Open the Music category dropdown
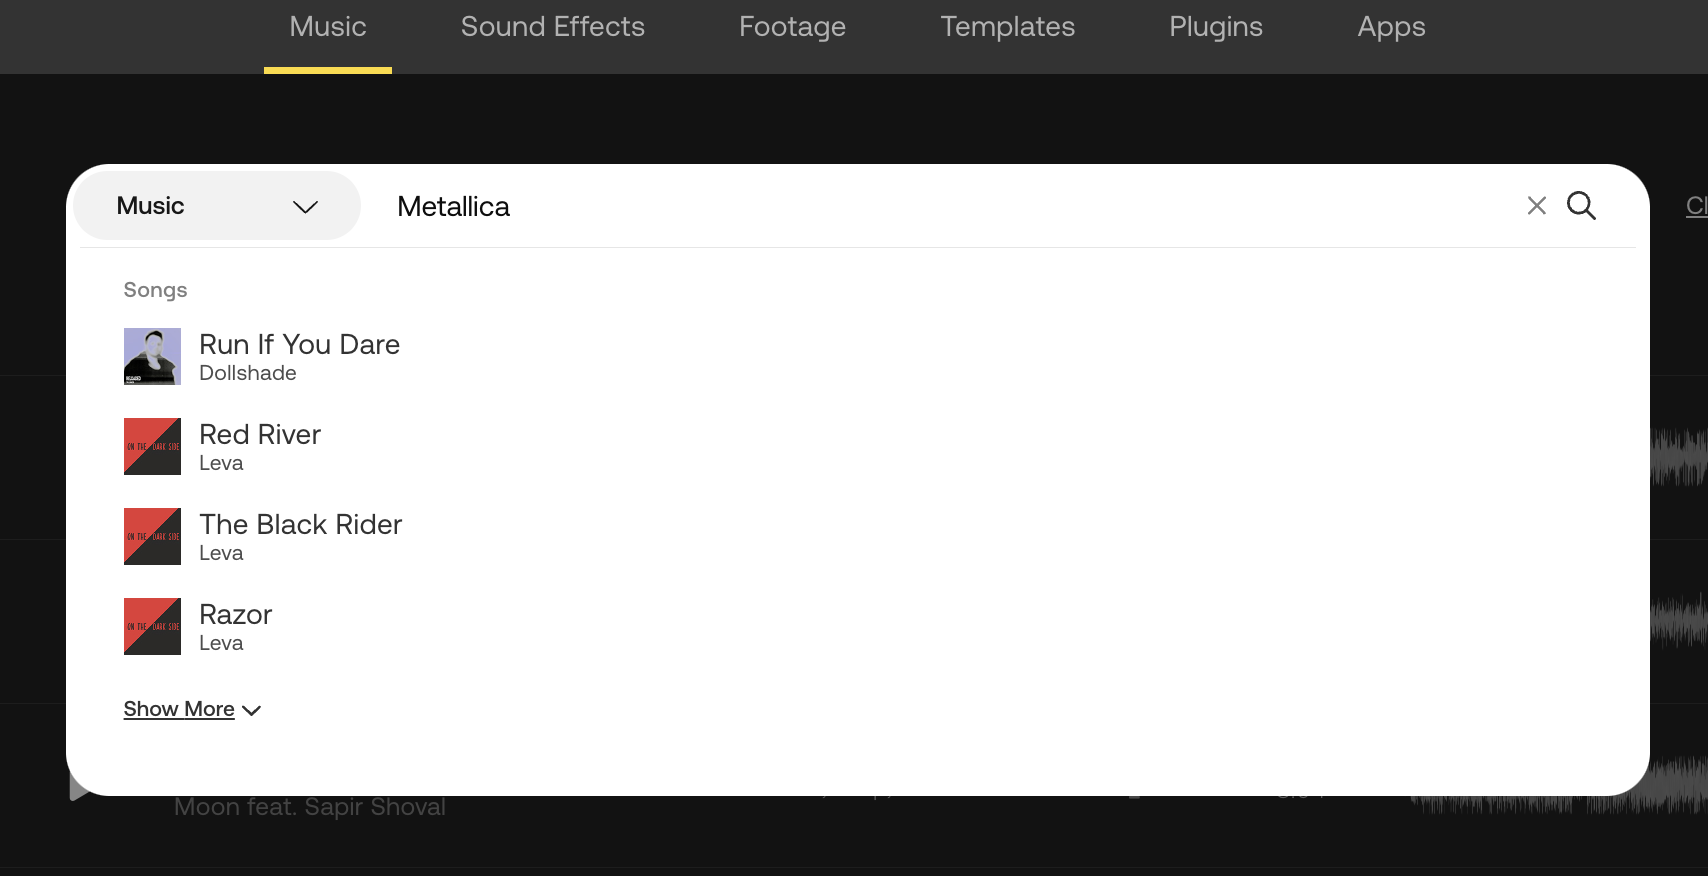 point(217,206)
